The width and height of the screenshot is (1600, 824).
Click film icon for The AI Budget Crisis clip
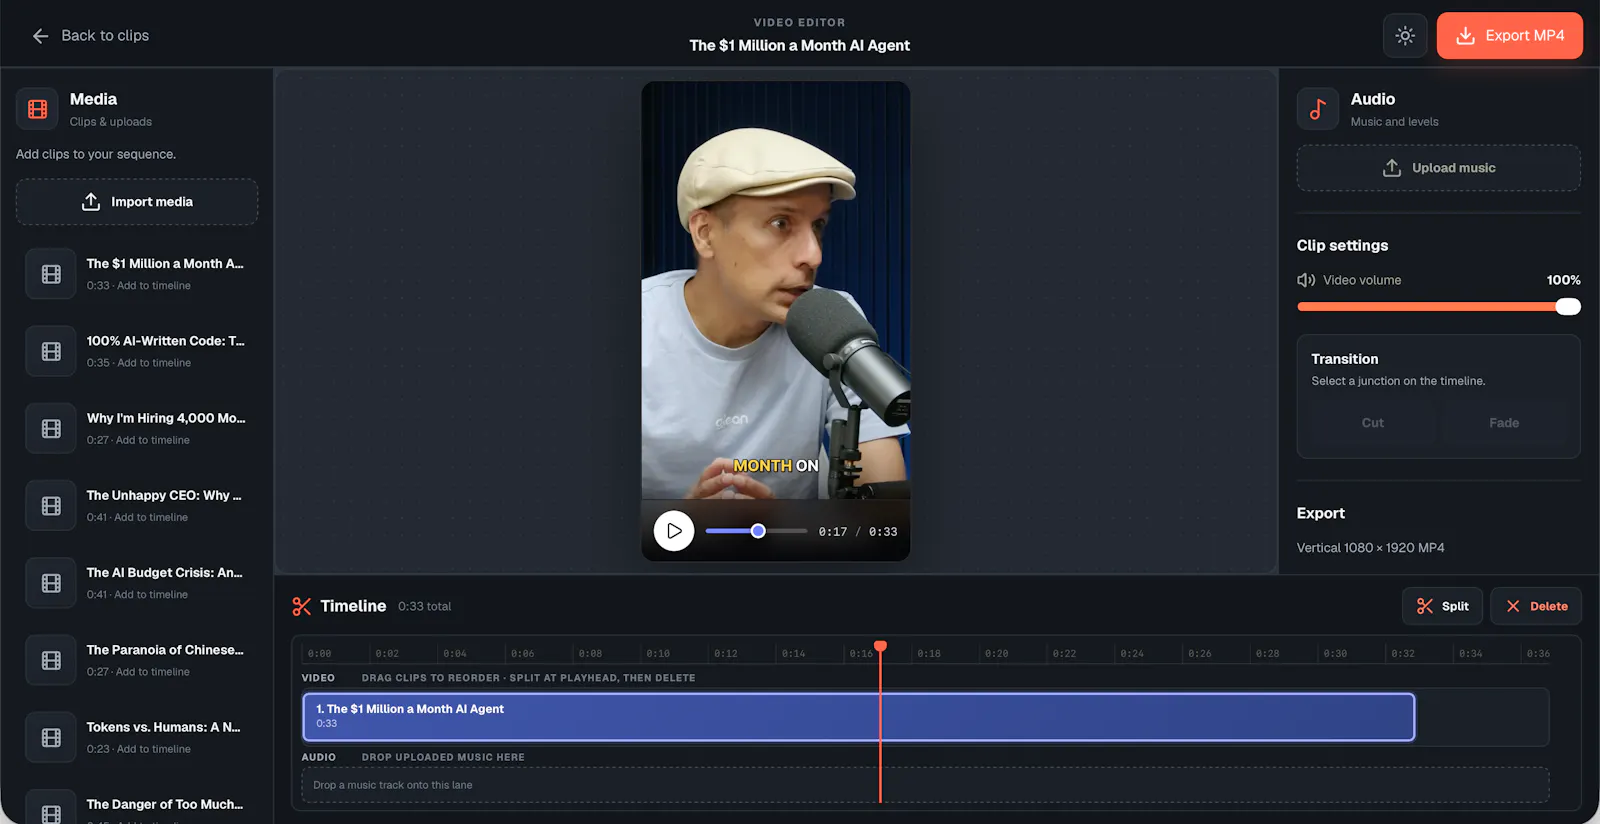click(51, 583)
